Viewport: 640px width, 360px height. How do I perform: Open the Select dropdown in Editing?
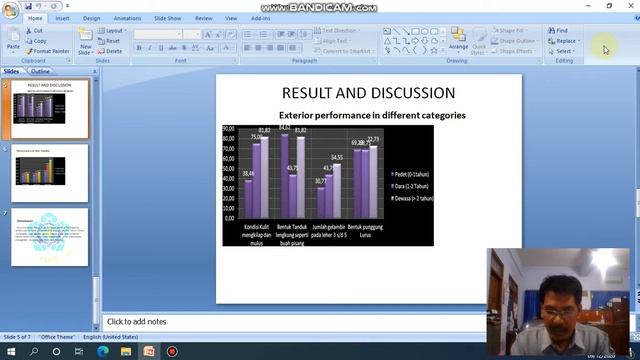pyautogui.click(x=562, y=51)
